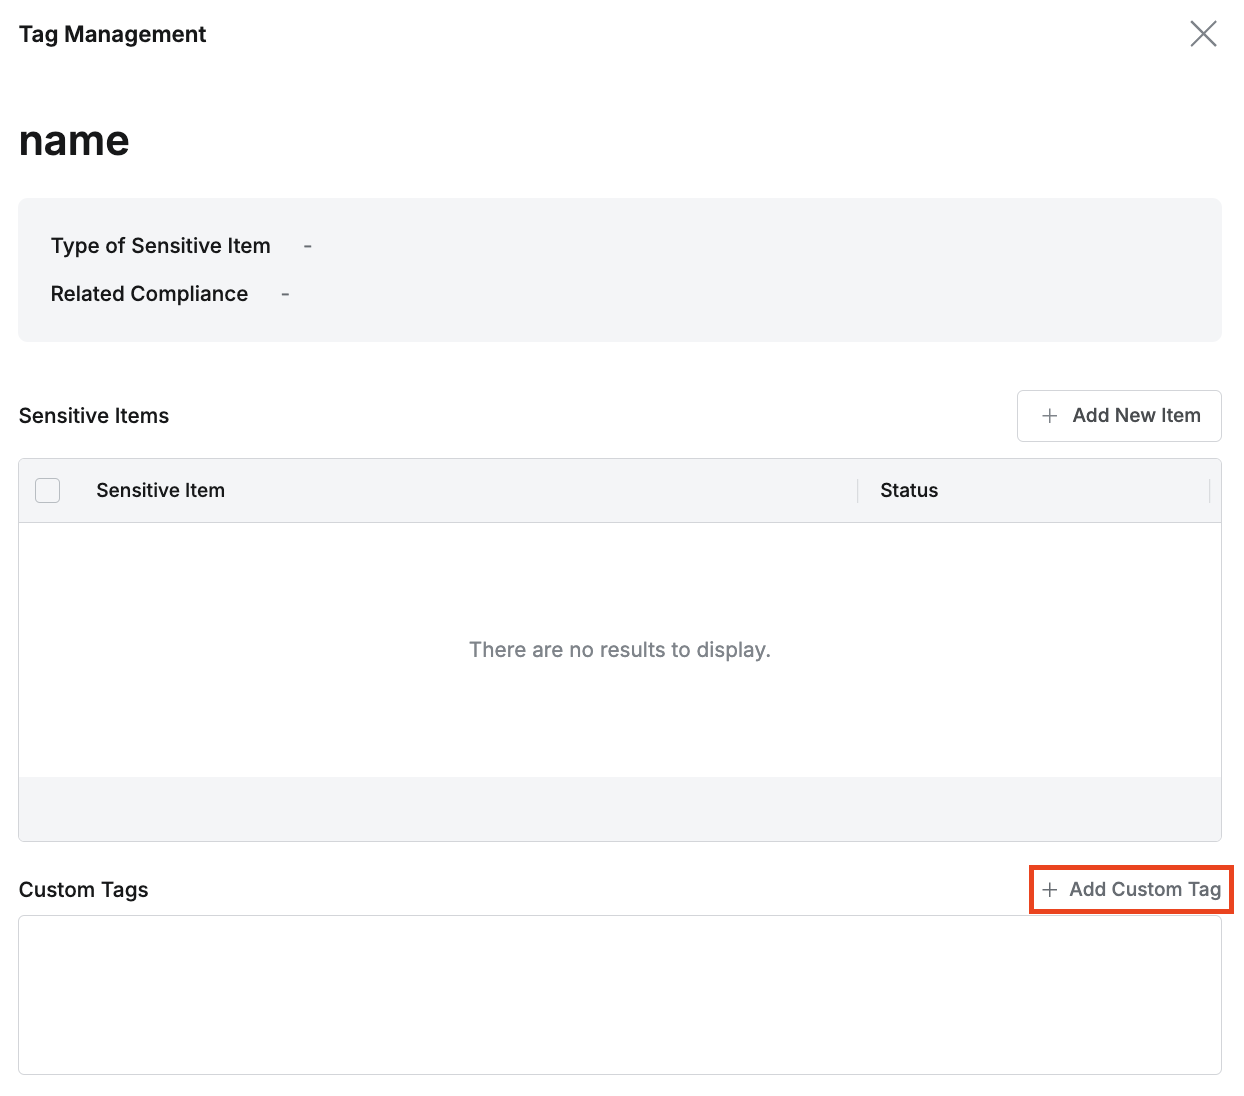Click the column divider right of Status
This screenshot has height=1096, width=1244.
click(1209, 490)
